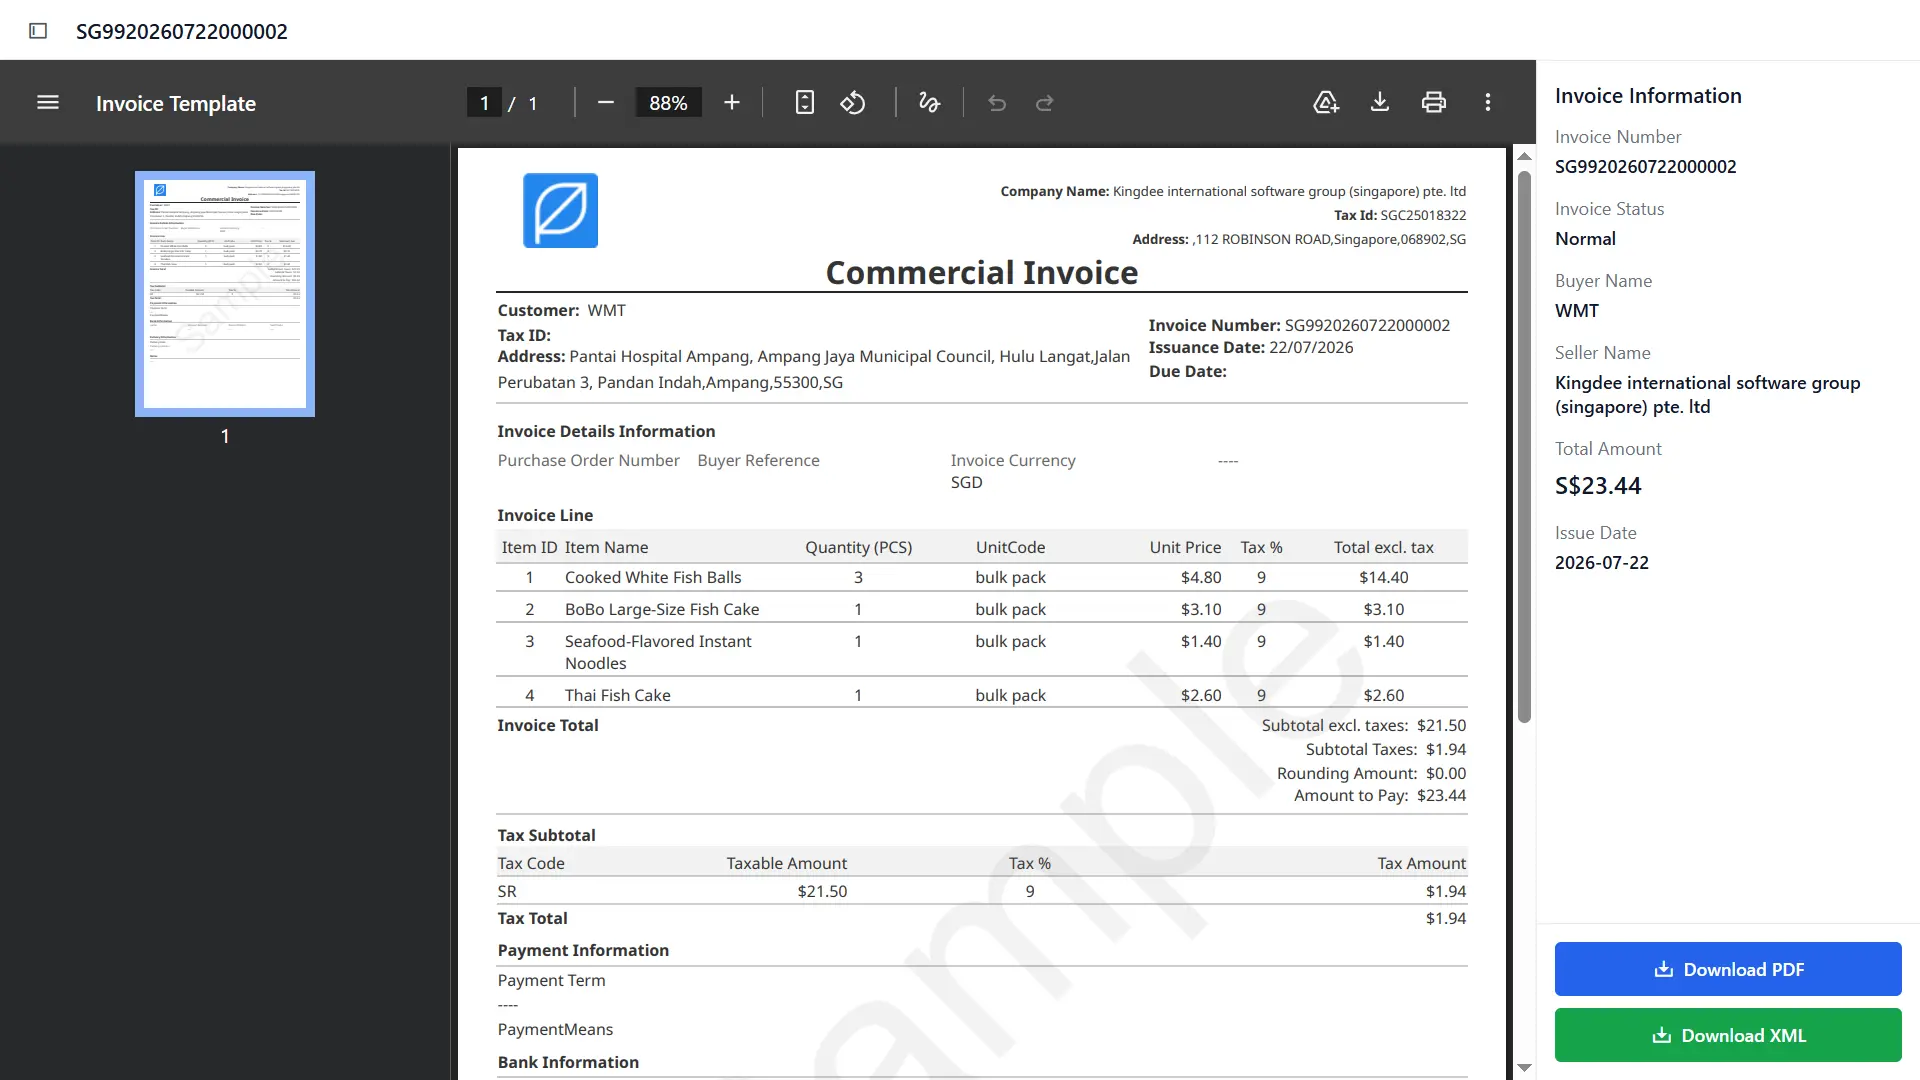This screenshot has height=1080, width=1920.
Task: Click the scrollbar up arrow
Action: 1524,156
